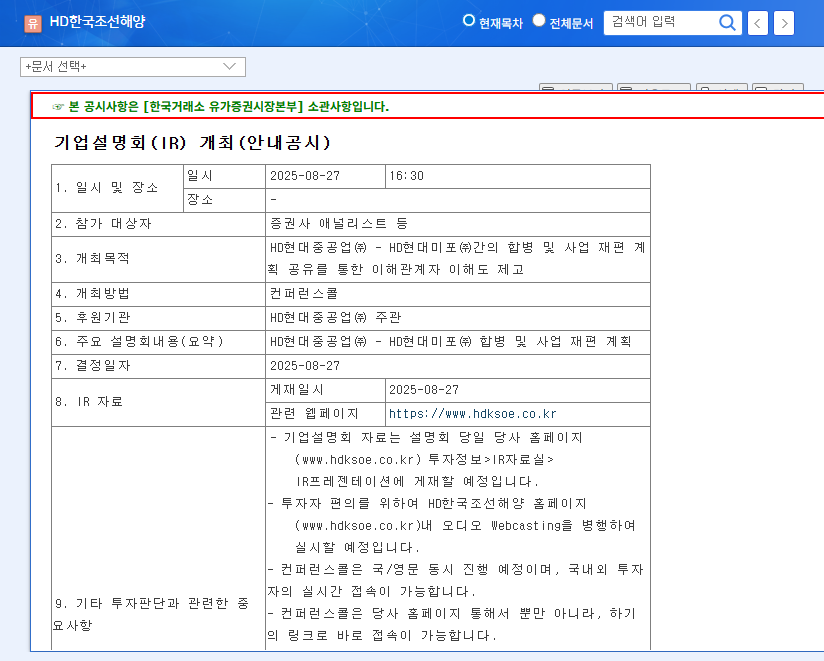The image size is (824, 661).
Task: Click the HD한국조선해양 company name header
Action: tap(97, 22)
